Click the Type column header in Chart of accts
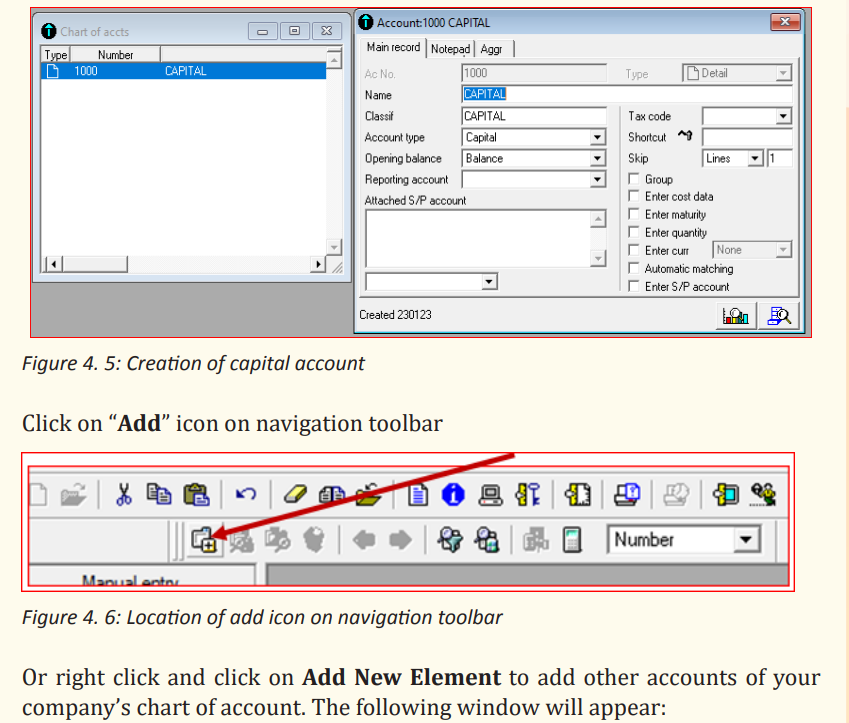 click(x=56, y=55)
